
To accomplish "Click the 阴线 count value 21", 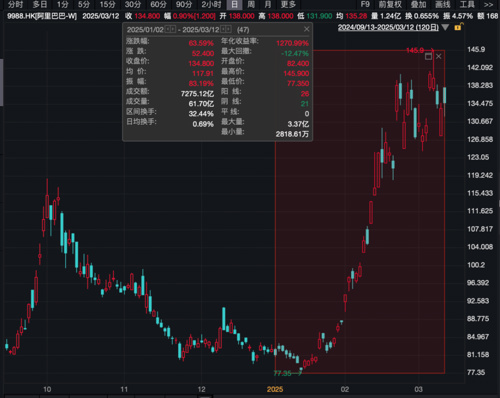I will (x=305, y=104).
